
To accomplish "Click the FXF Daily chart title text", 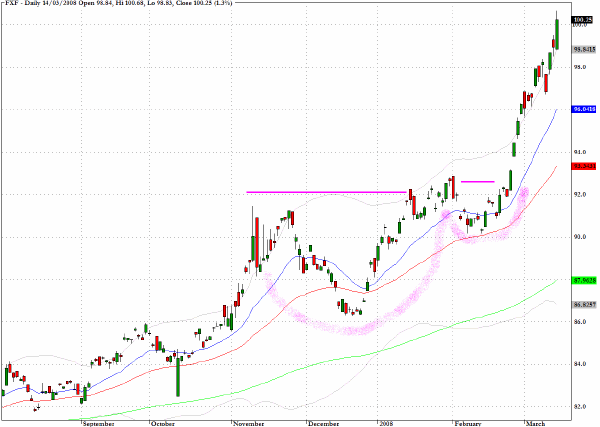I will click(x=118, y=3).
